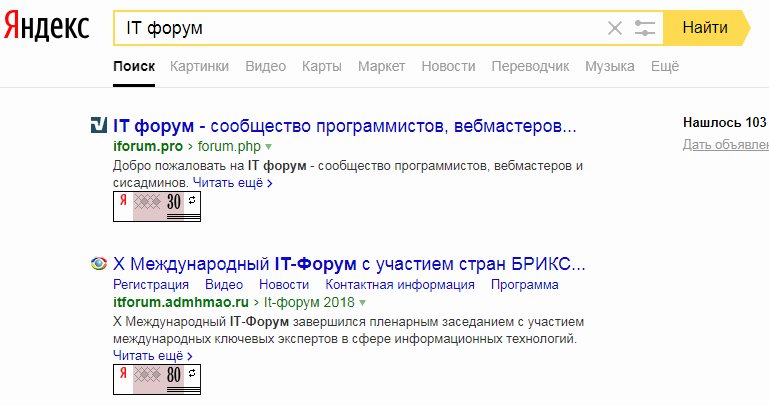This screenshot has height=406, width=769.
Task: Click the forum.php path link
Action: pyautogui.click(x=229, y=146)
